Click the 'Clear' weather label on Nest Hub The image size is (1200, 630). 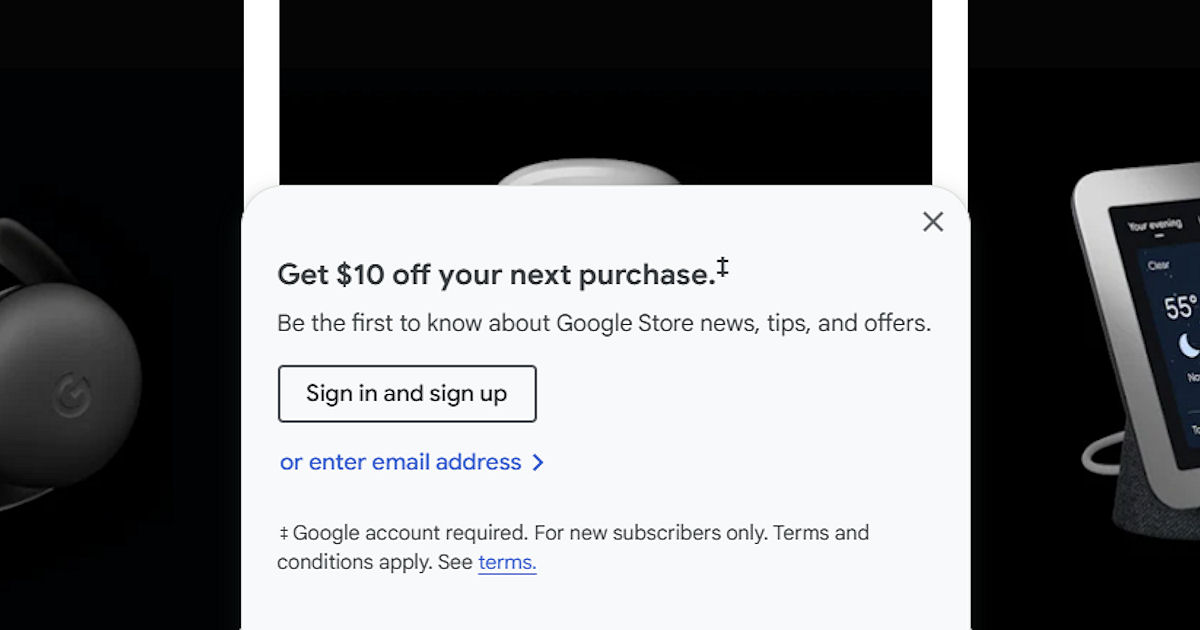(x=1158, y=266)
